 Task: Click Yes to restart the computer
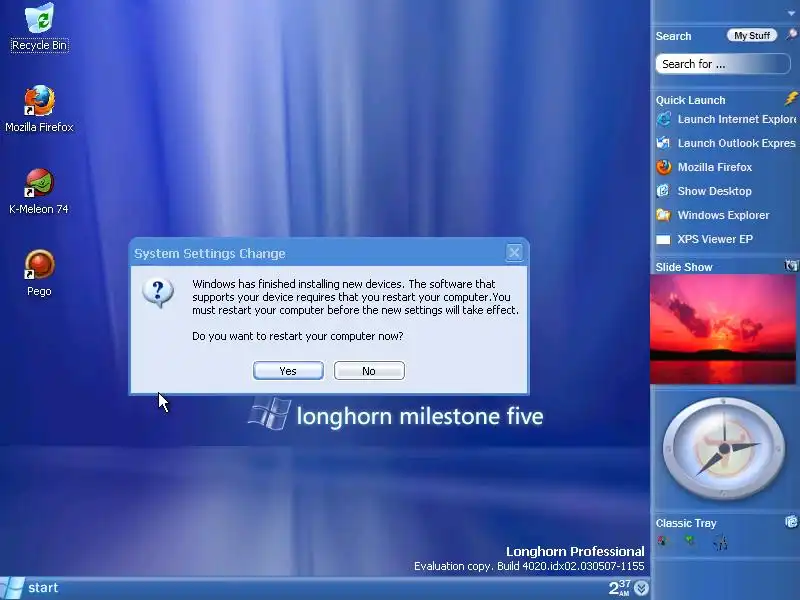coord(288,371)
